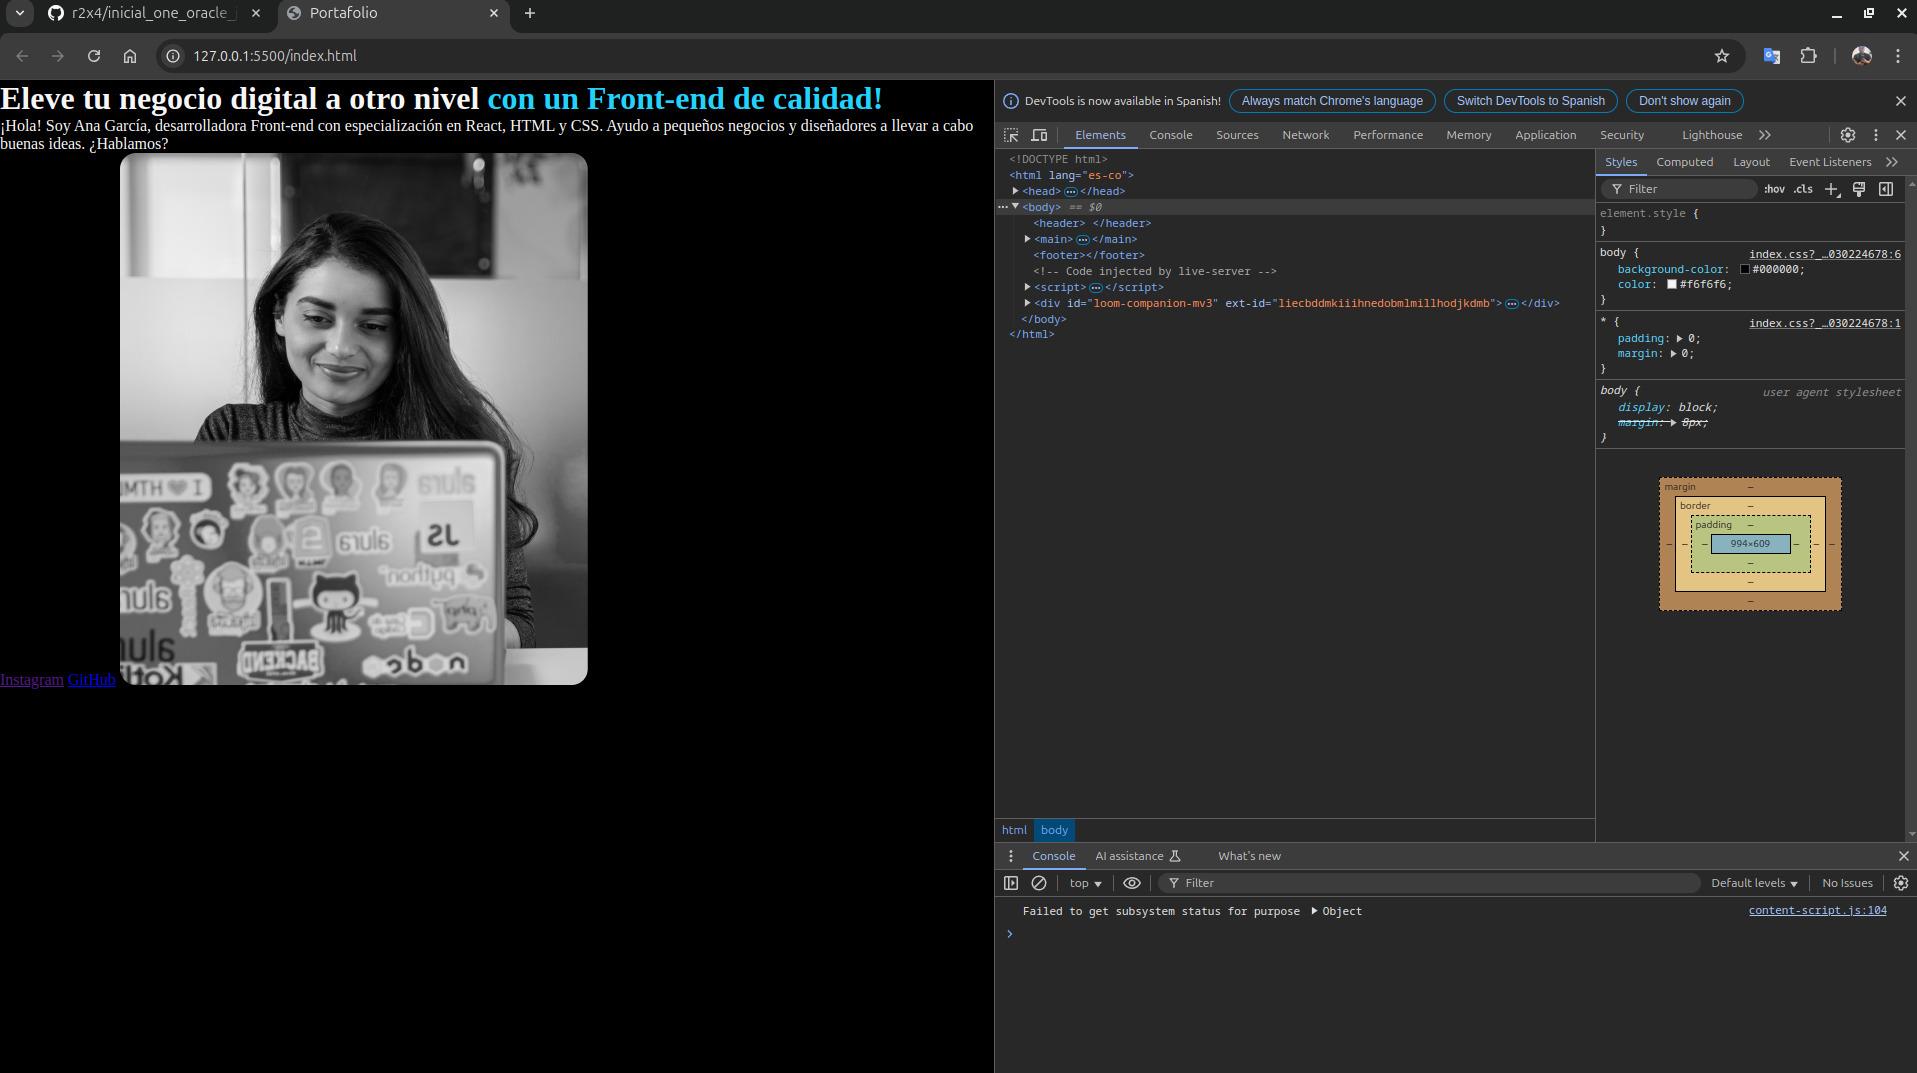Open the Instagram link on page
Viewport: 1917px width, 1073px height.
click(x=32, y=680)
